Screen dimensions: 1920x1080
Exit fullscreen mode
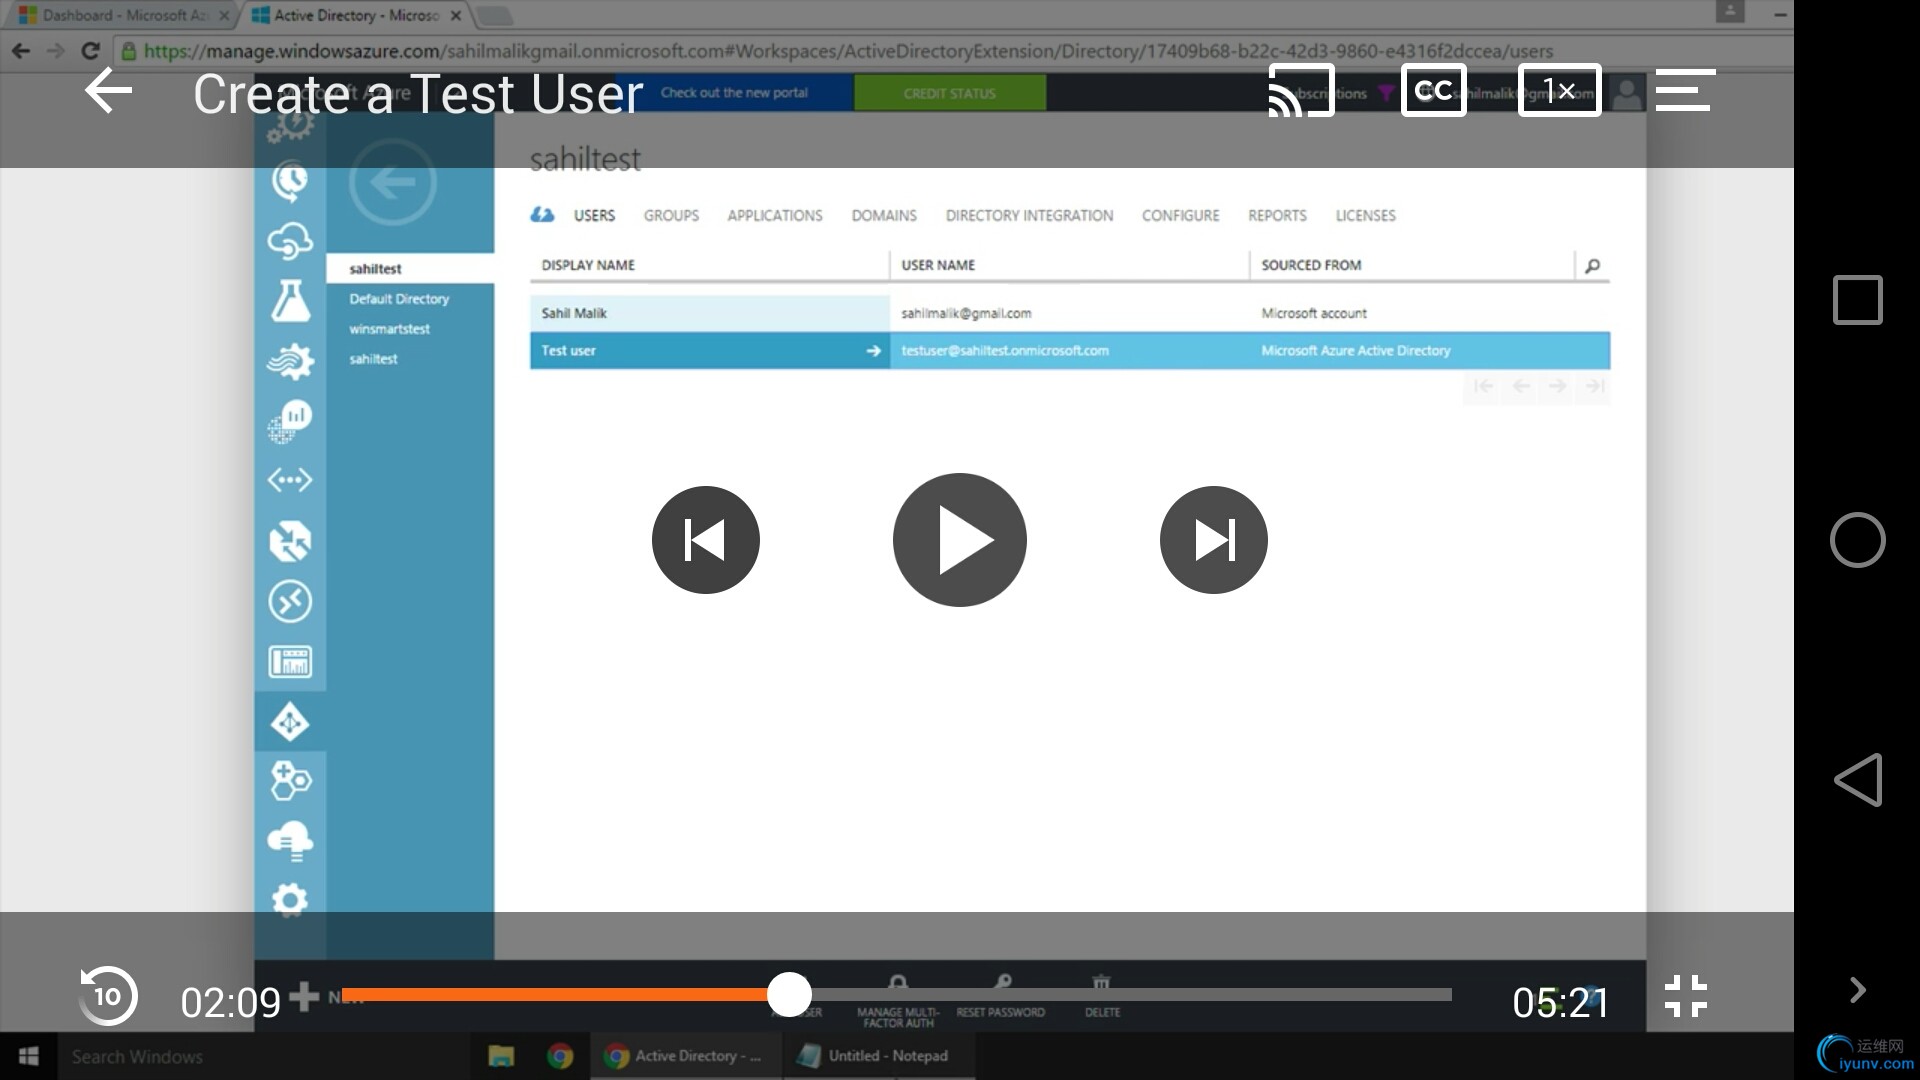[1686, 996]
